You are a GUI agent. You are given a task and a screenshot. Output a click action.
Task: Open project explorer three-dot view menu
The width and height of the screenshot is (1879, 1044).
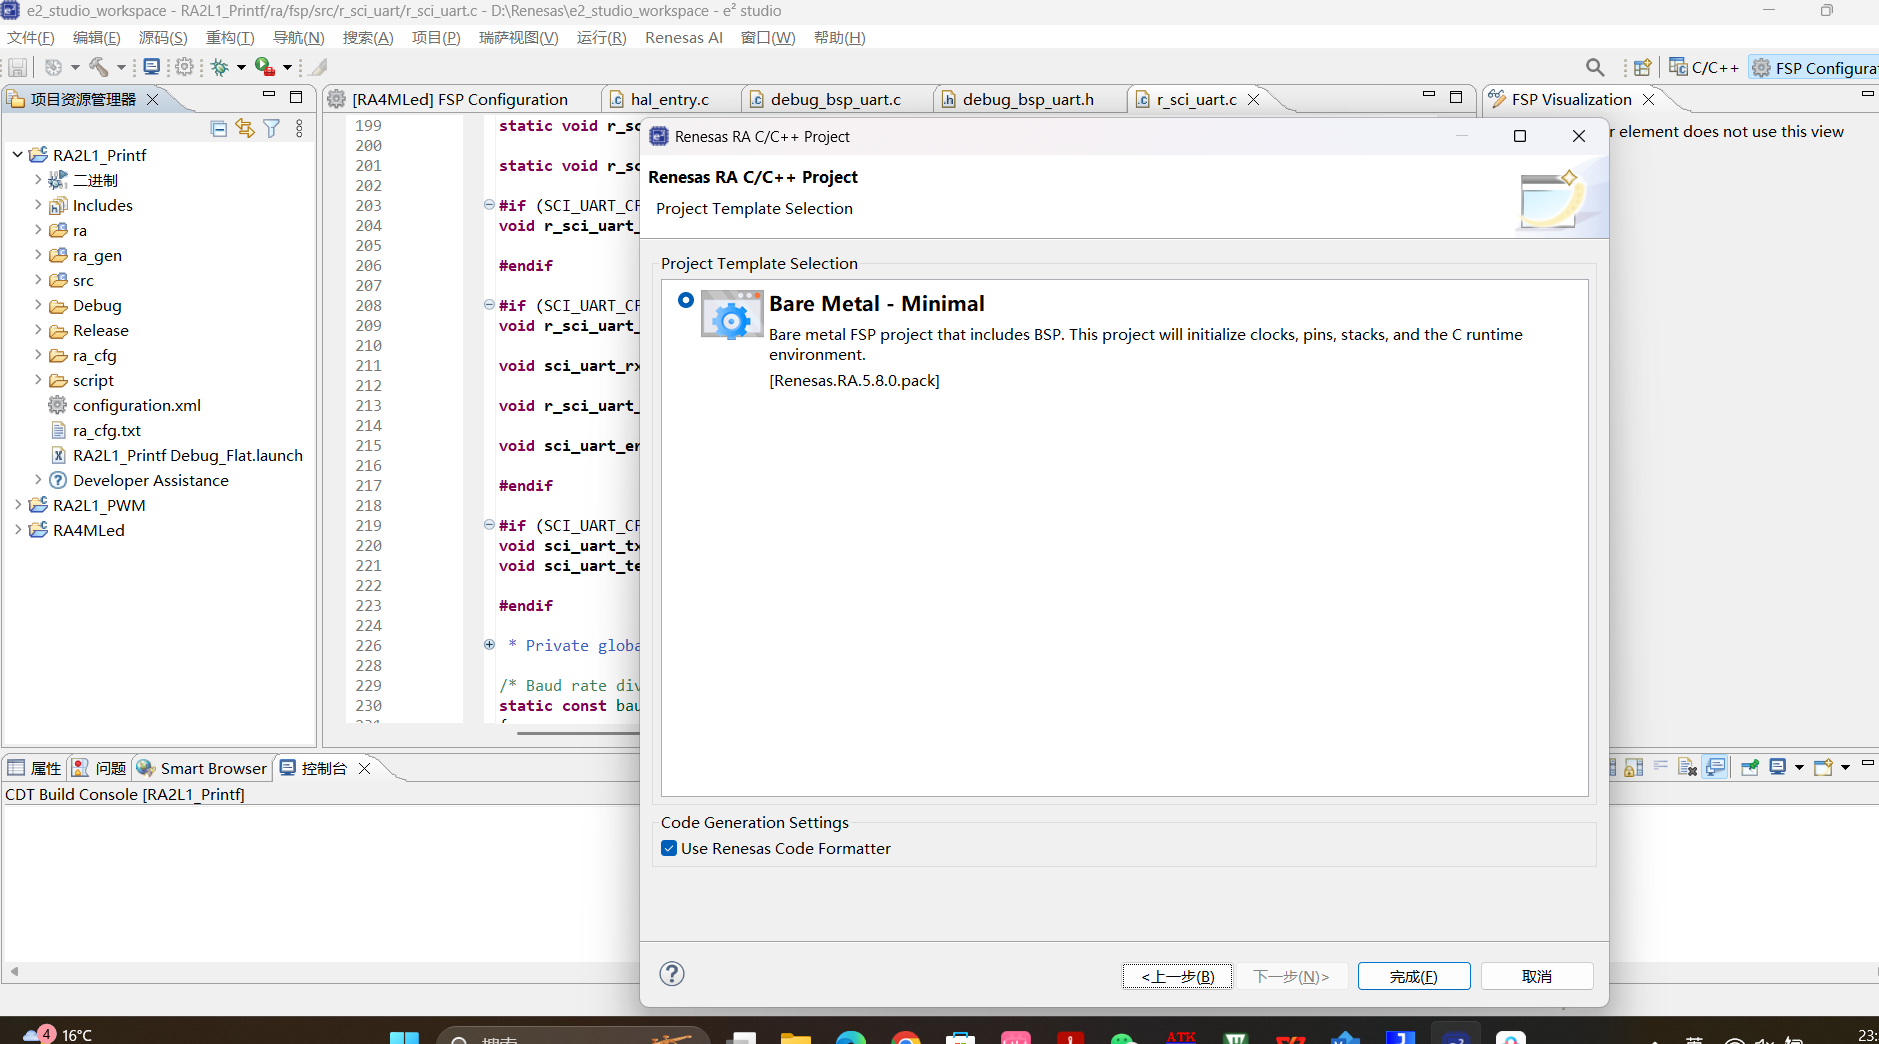click(x=299, y=128)
